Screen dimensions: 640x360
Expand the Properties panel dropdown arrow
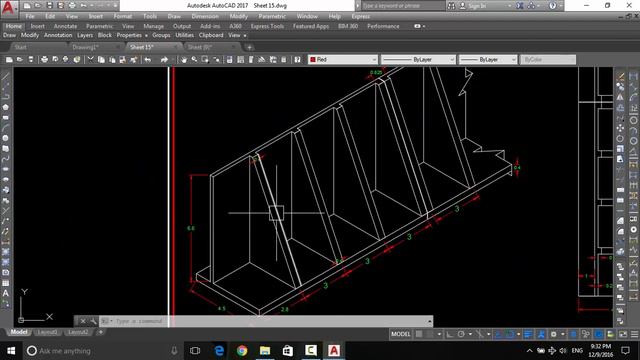[x=146, y=36]
